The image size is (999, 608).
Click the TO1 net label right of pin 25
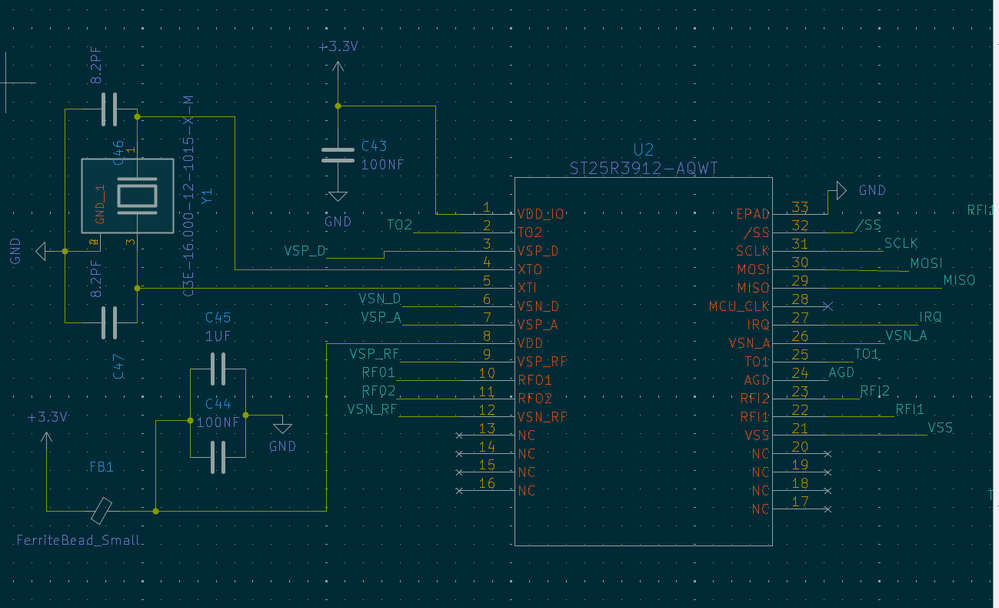pyautogui.click(x=866, y=354)
